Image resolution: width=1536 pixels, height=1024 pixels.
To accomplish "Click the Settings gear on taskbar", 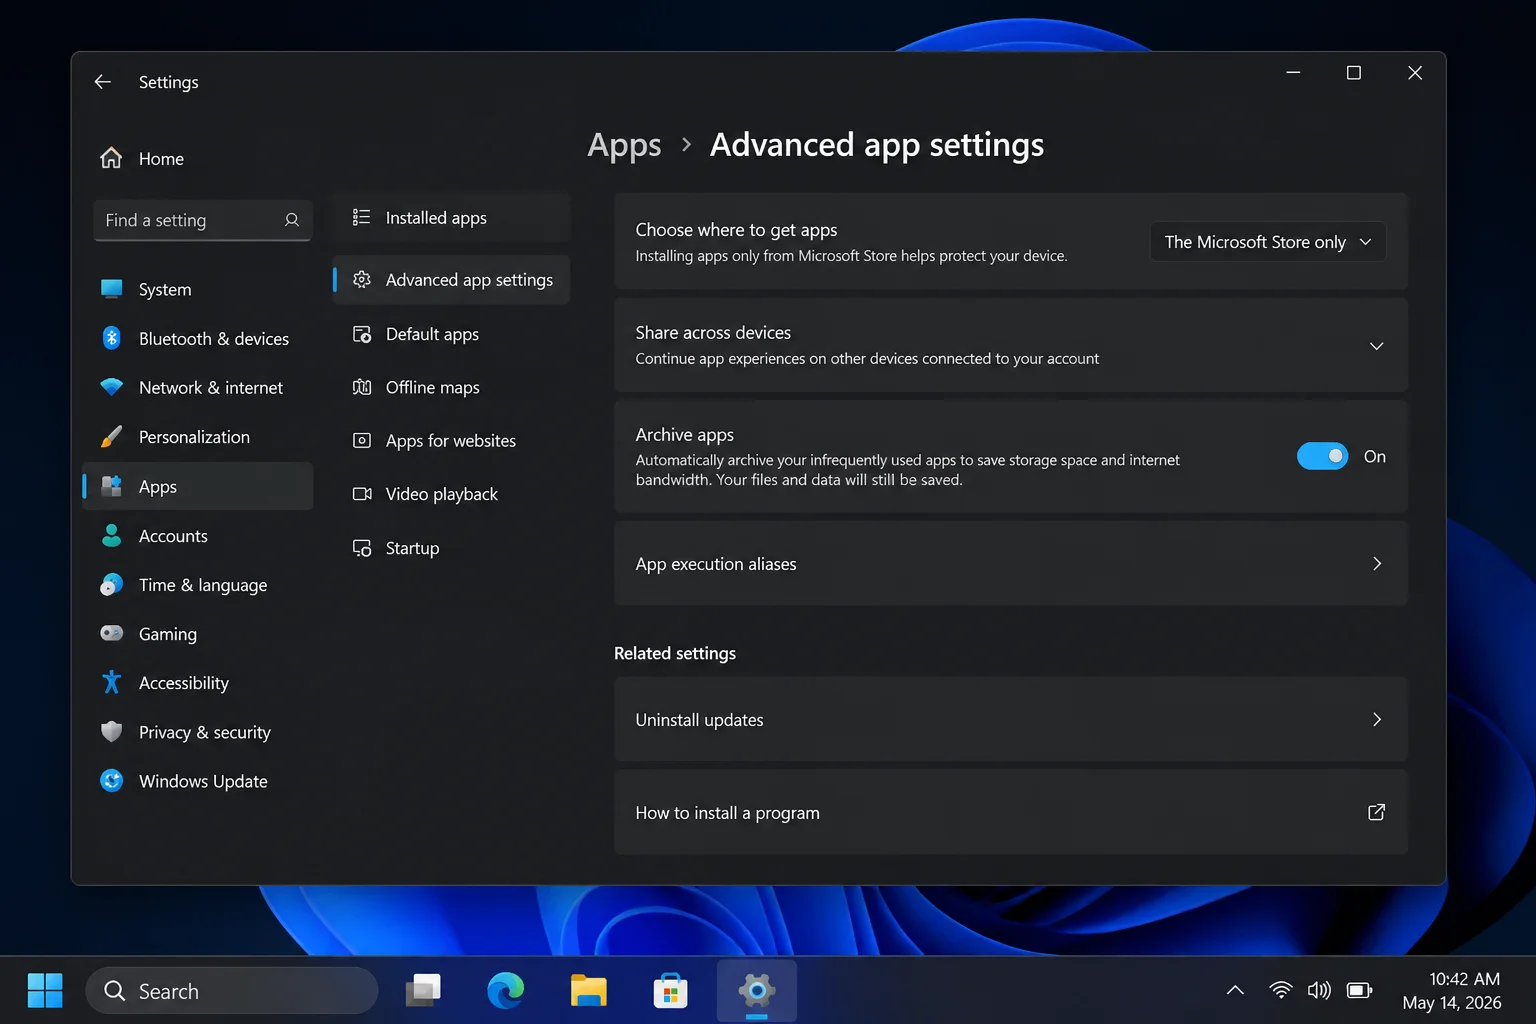I will [x=757, y=990].
